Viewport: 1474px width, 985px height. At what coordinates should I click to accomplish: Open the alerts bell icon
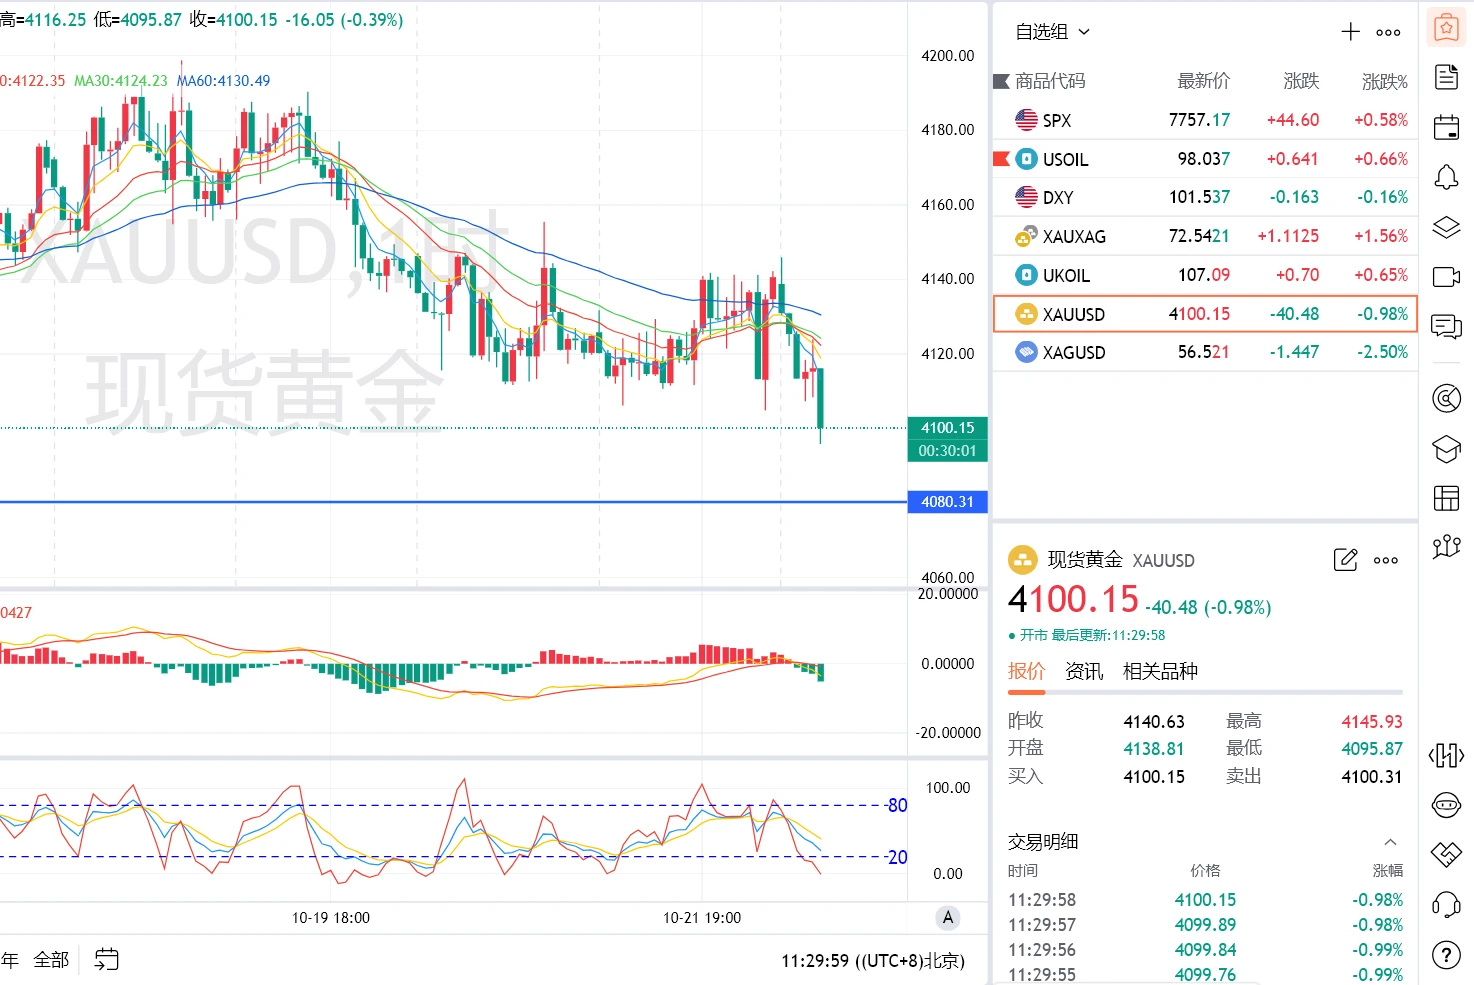[x=1446, y=177]
